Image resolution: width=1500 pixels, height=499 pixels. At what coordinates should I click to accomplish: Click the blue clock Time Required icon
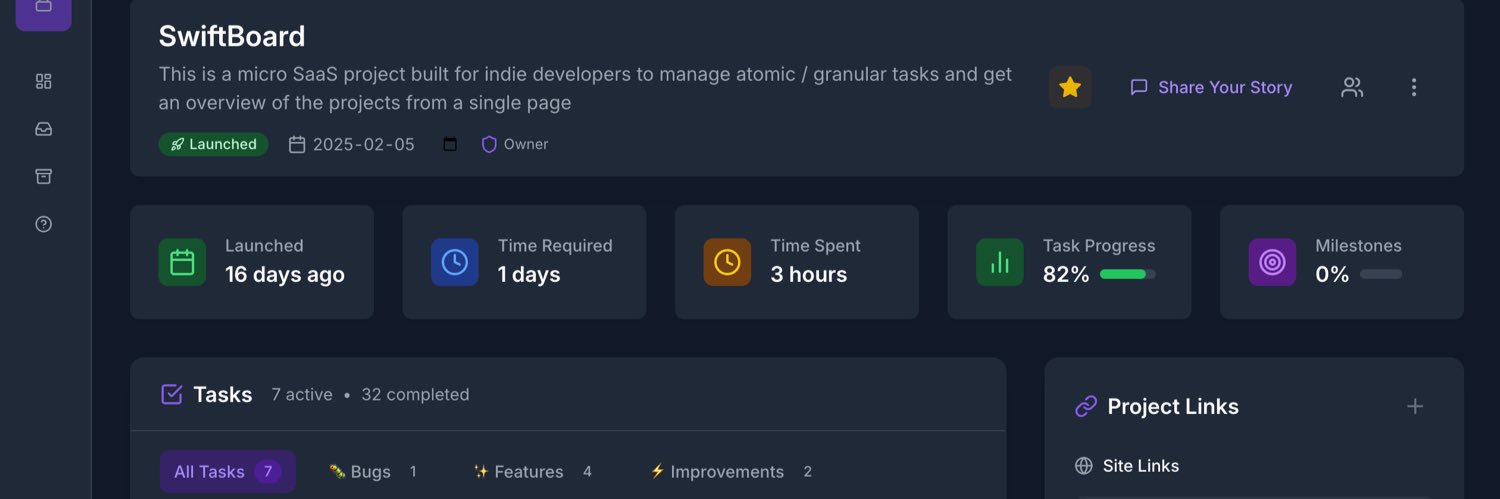point(454,262)
